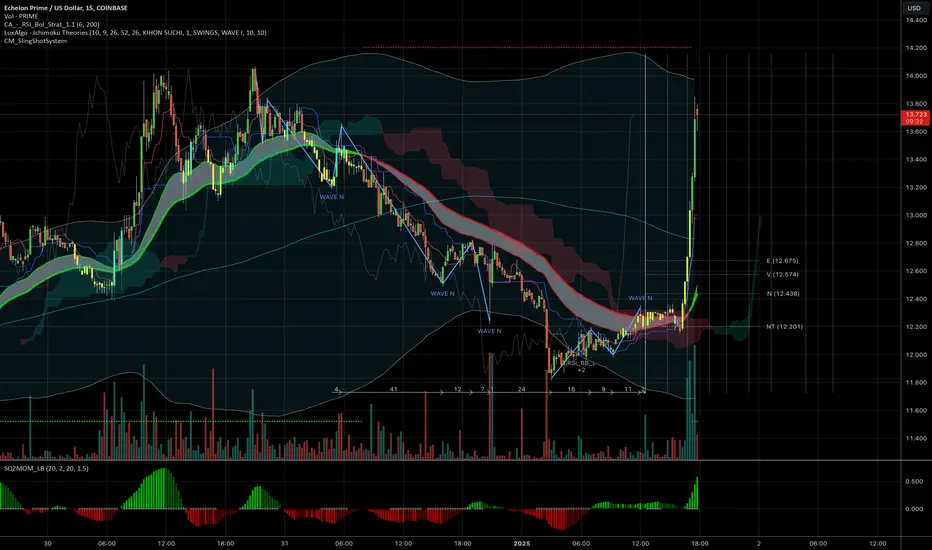Screen dimensions: 932x550
Task: Click the E (12.675) target label
Action: point(782,260)
